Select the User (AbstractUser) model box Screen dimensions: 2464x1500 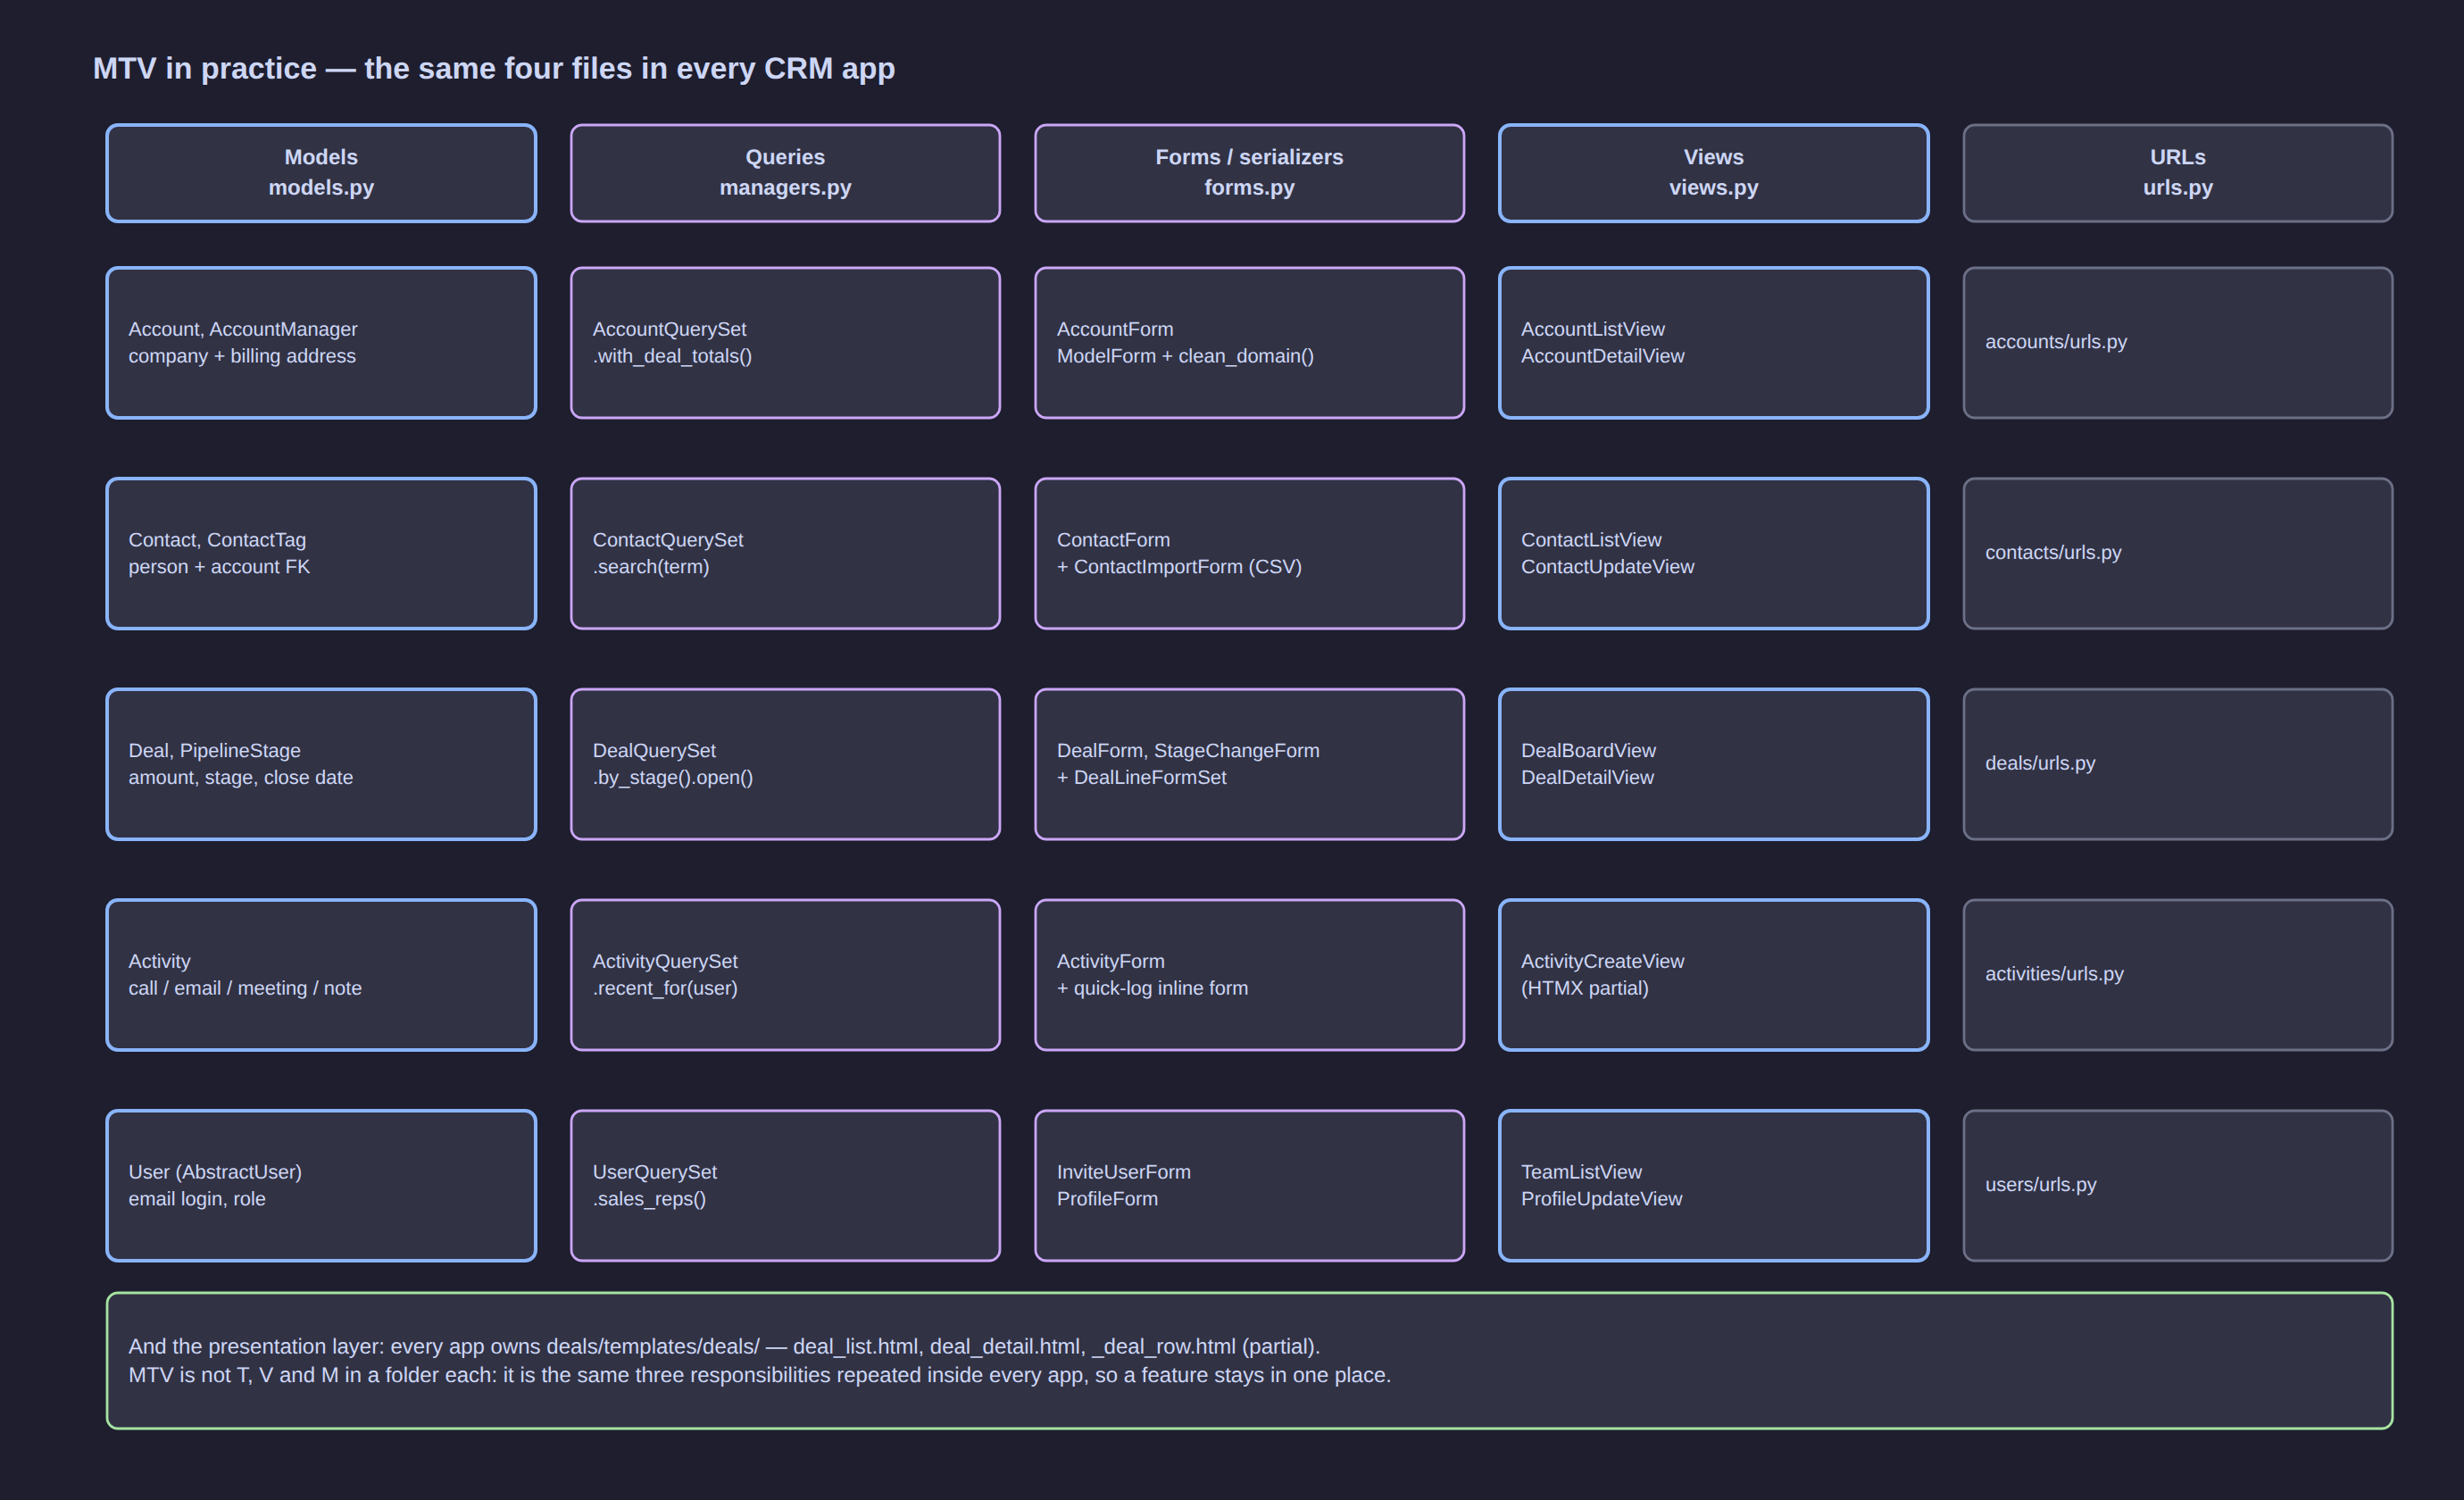pyautogui.click(x=321, y=1185)
